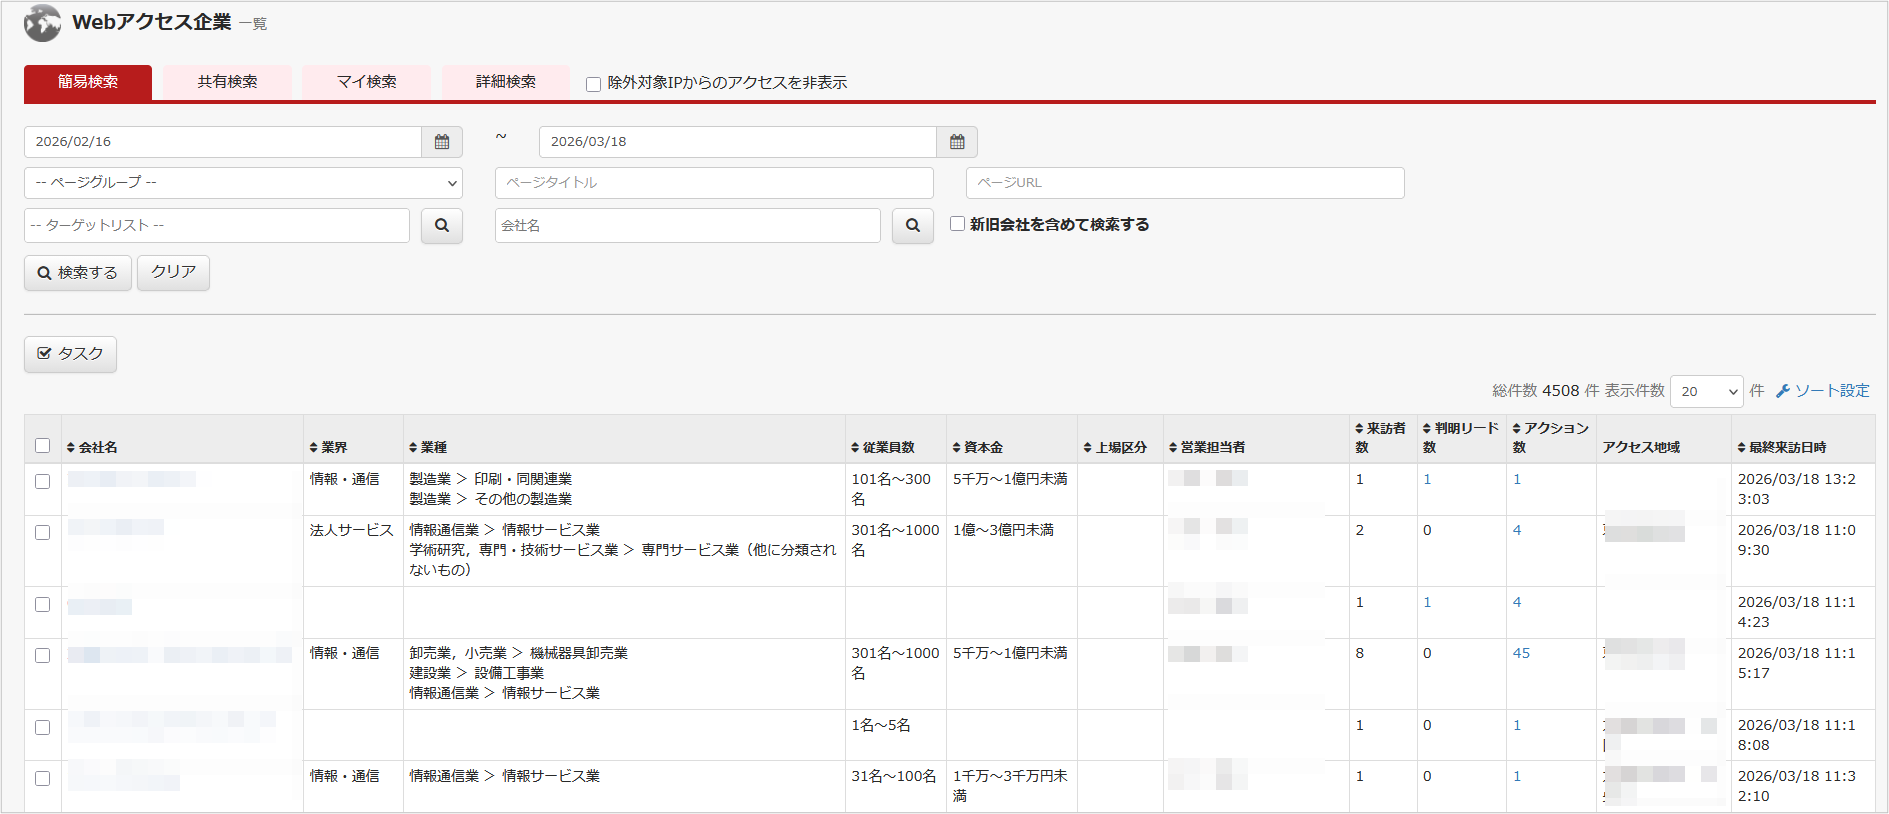
Task: Open the 表示件数 20 dropdown
Action: 1707,391
